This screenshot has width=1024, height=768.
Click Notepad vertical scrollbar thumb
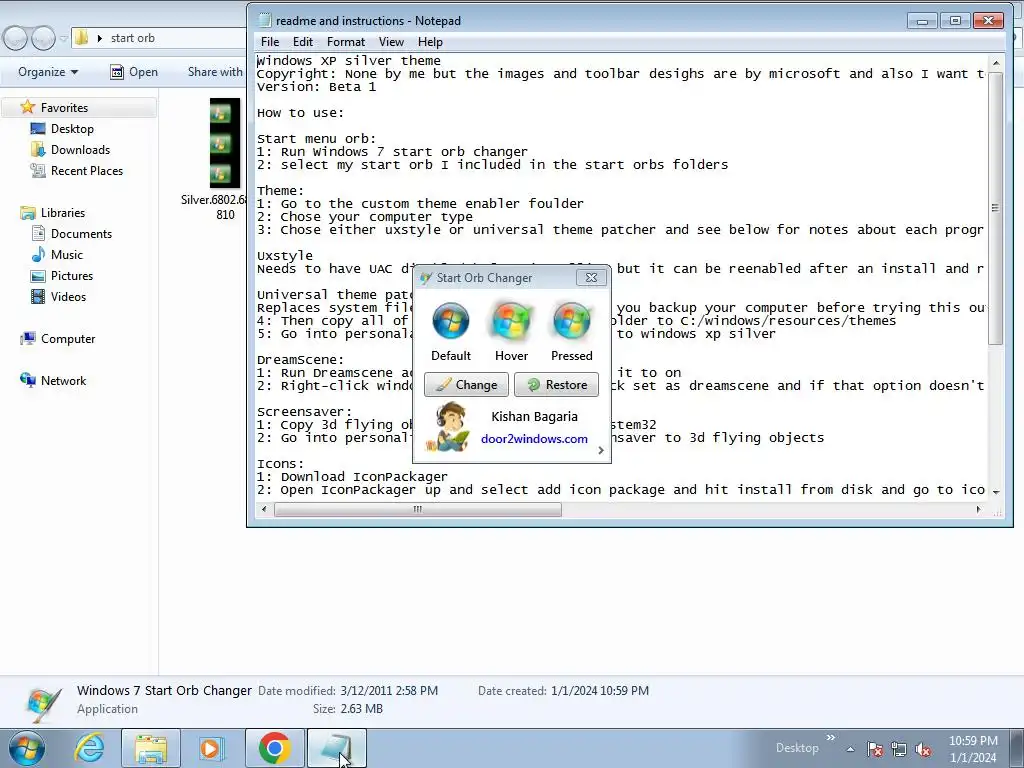(x=995, y=208)
